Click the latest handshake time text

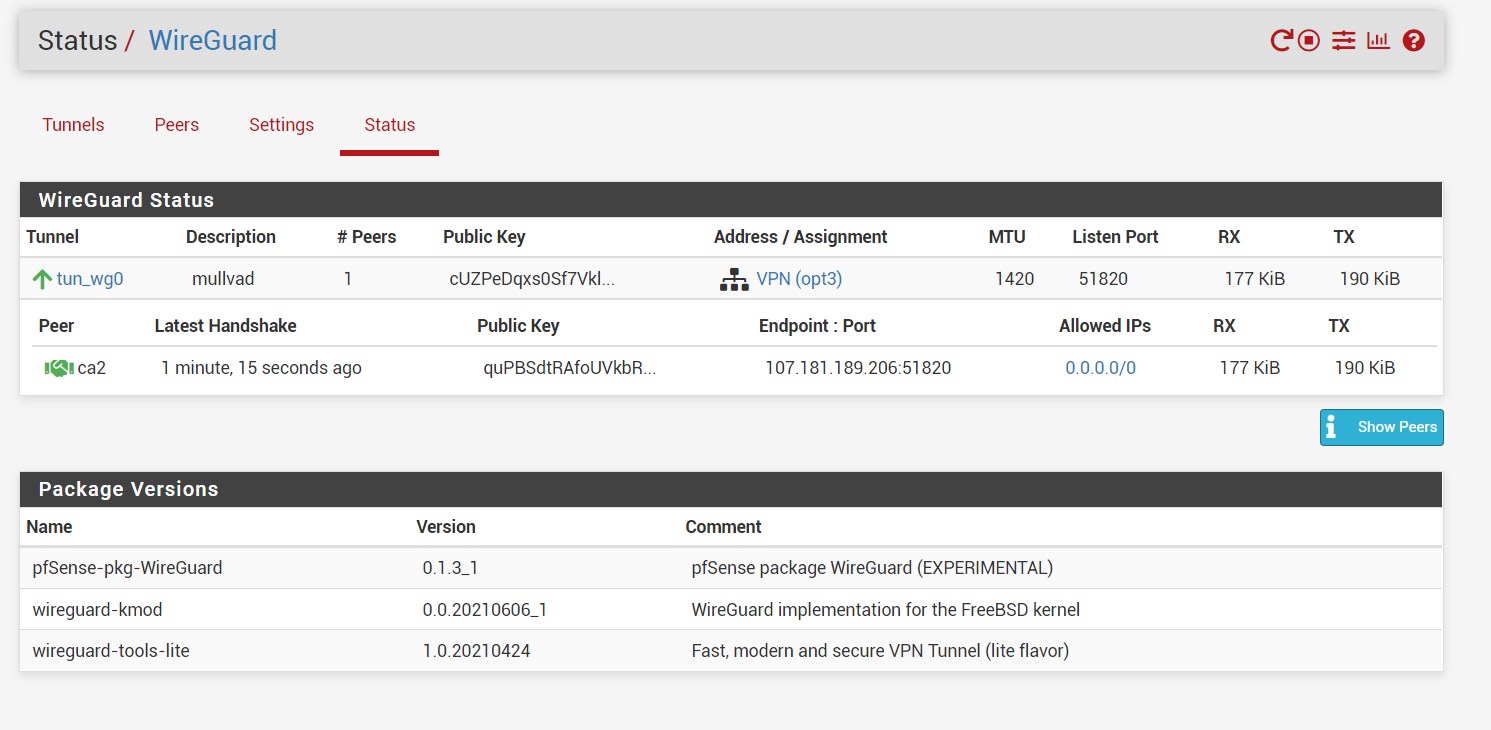click(x=261, y=368)
